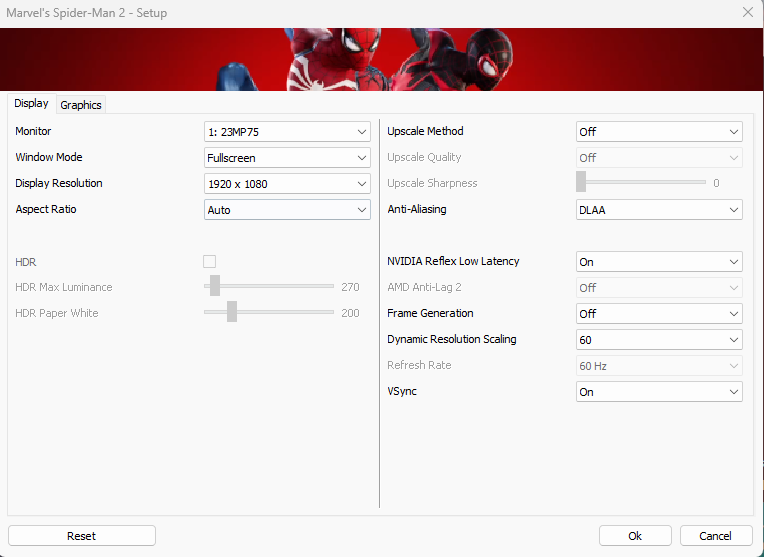Click the "Aspect Ratio" label

click(46, 209)
